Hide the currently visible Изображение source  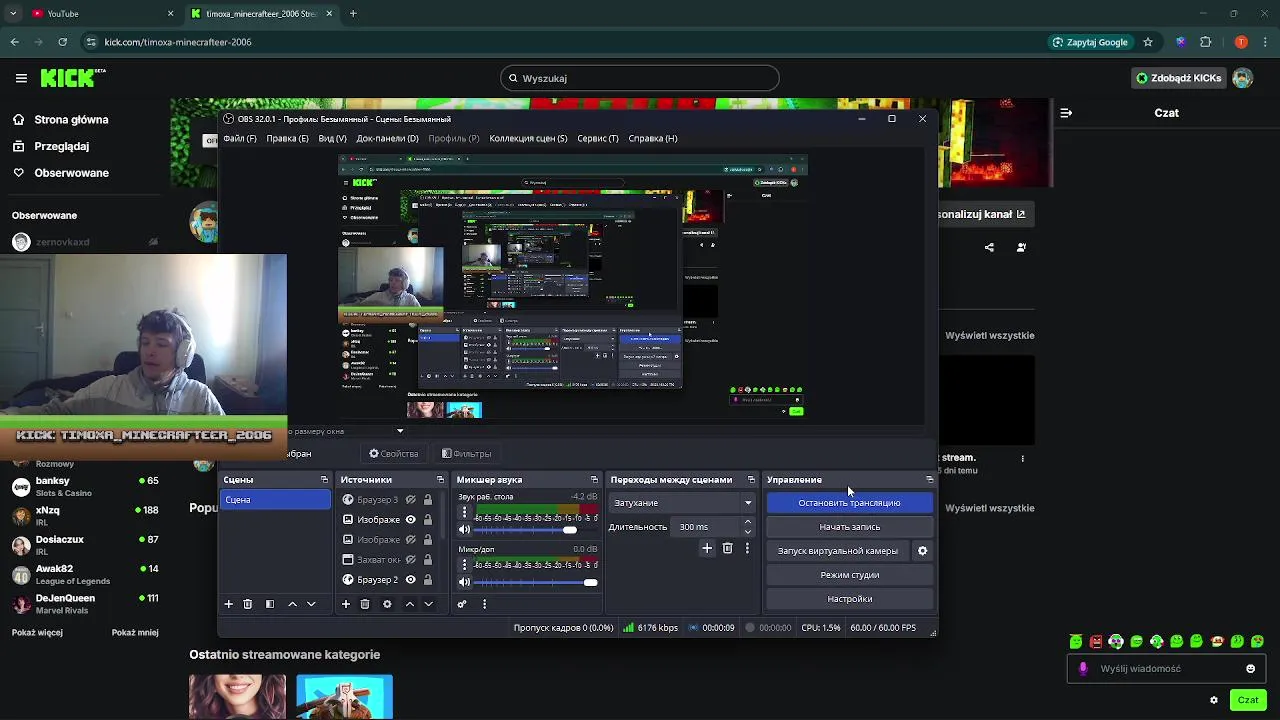[410, 520]
